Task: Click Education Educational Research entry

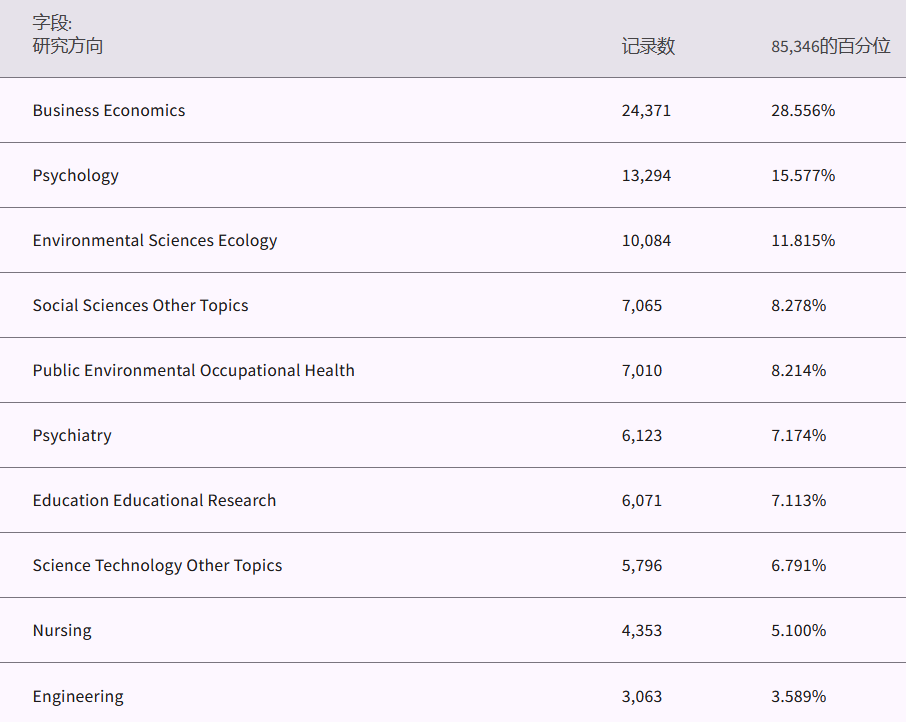Action: [154, 500]
